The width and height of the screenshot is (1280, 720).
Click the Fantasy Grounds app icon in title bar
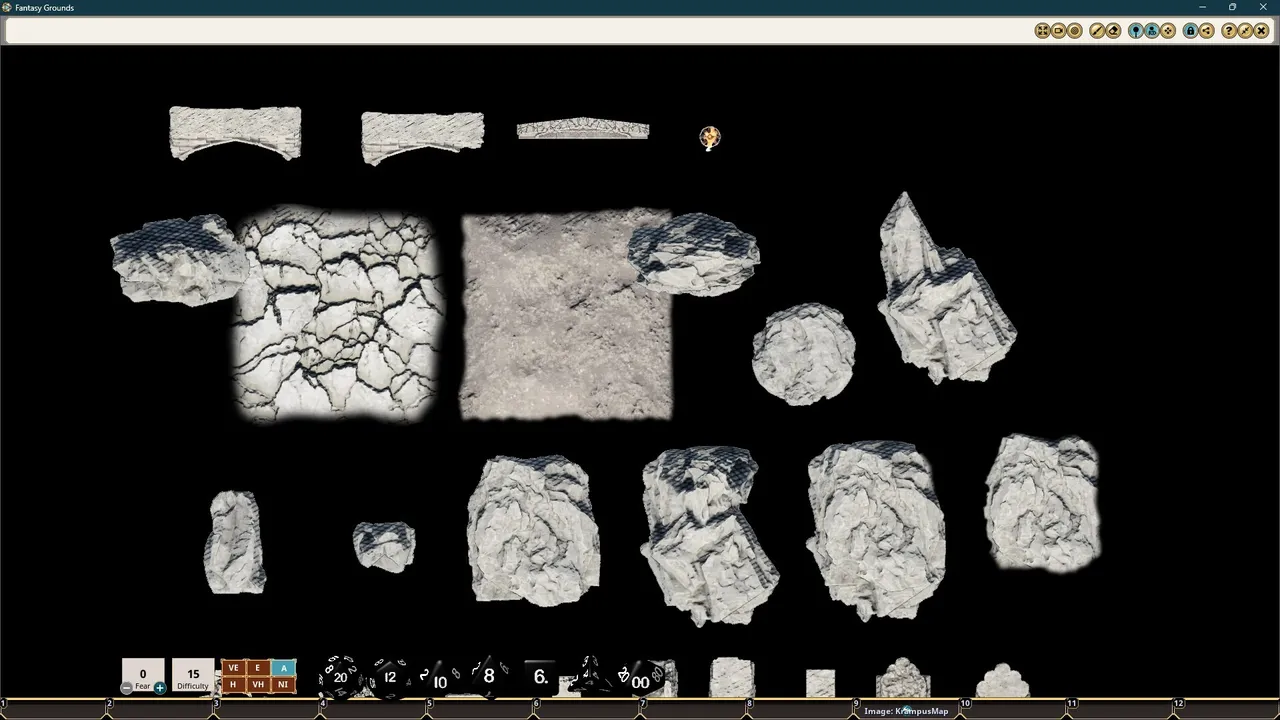pos(7,7)
